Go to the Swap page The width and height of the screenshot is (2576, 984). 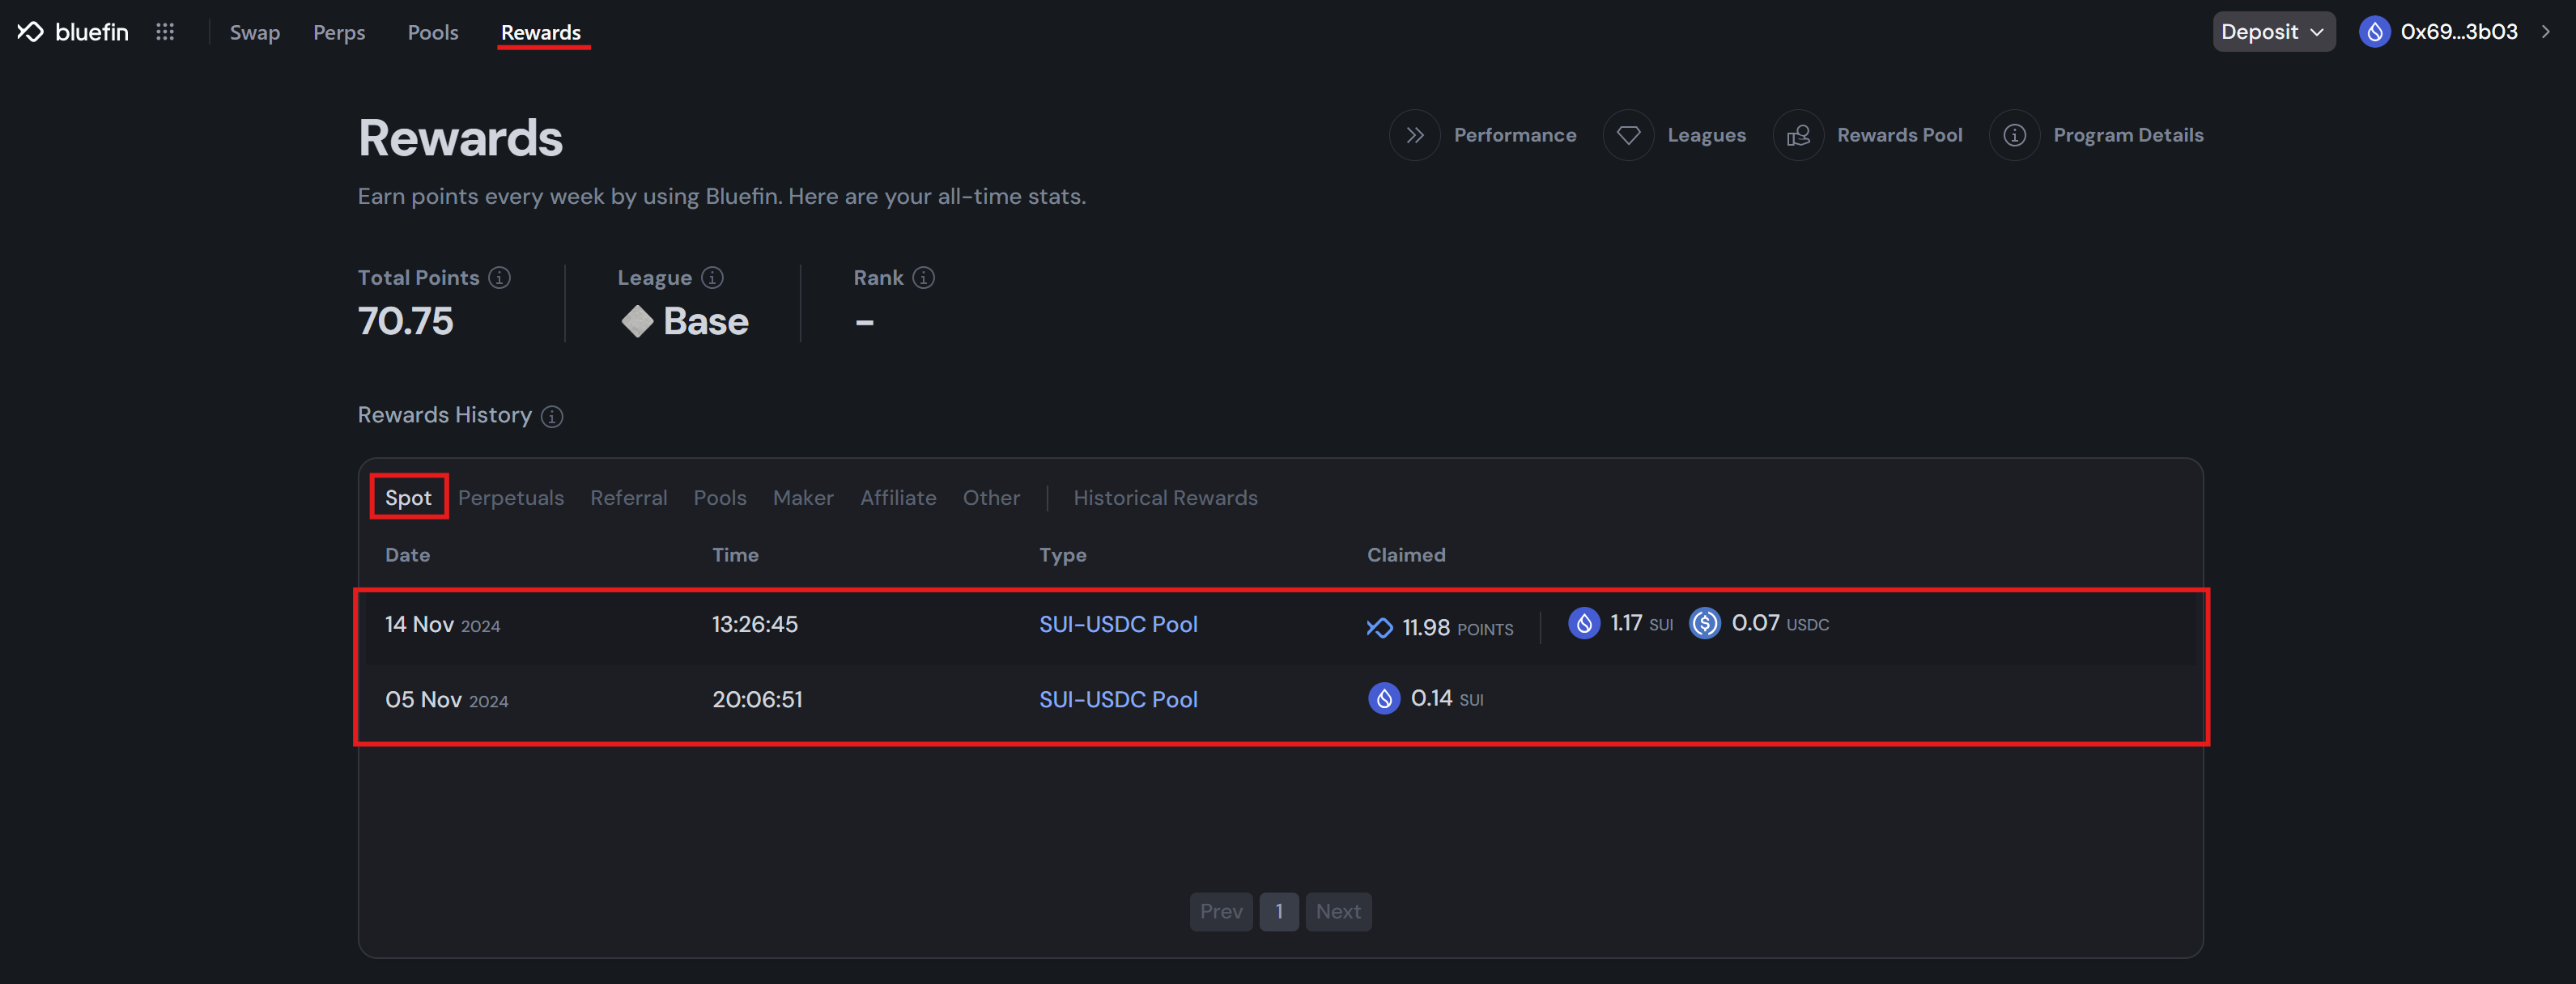254,33
